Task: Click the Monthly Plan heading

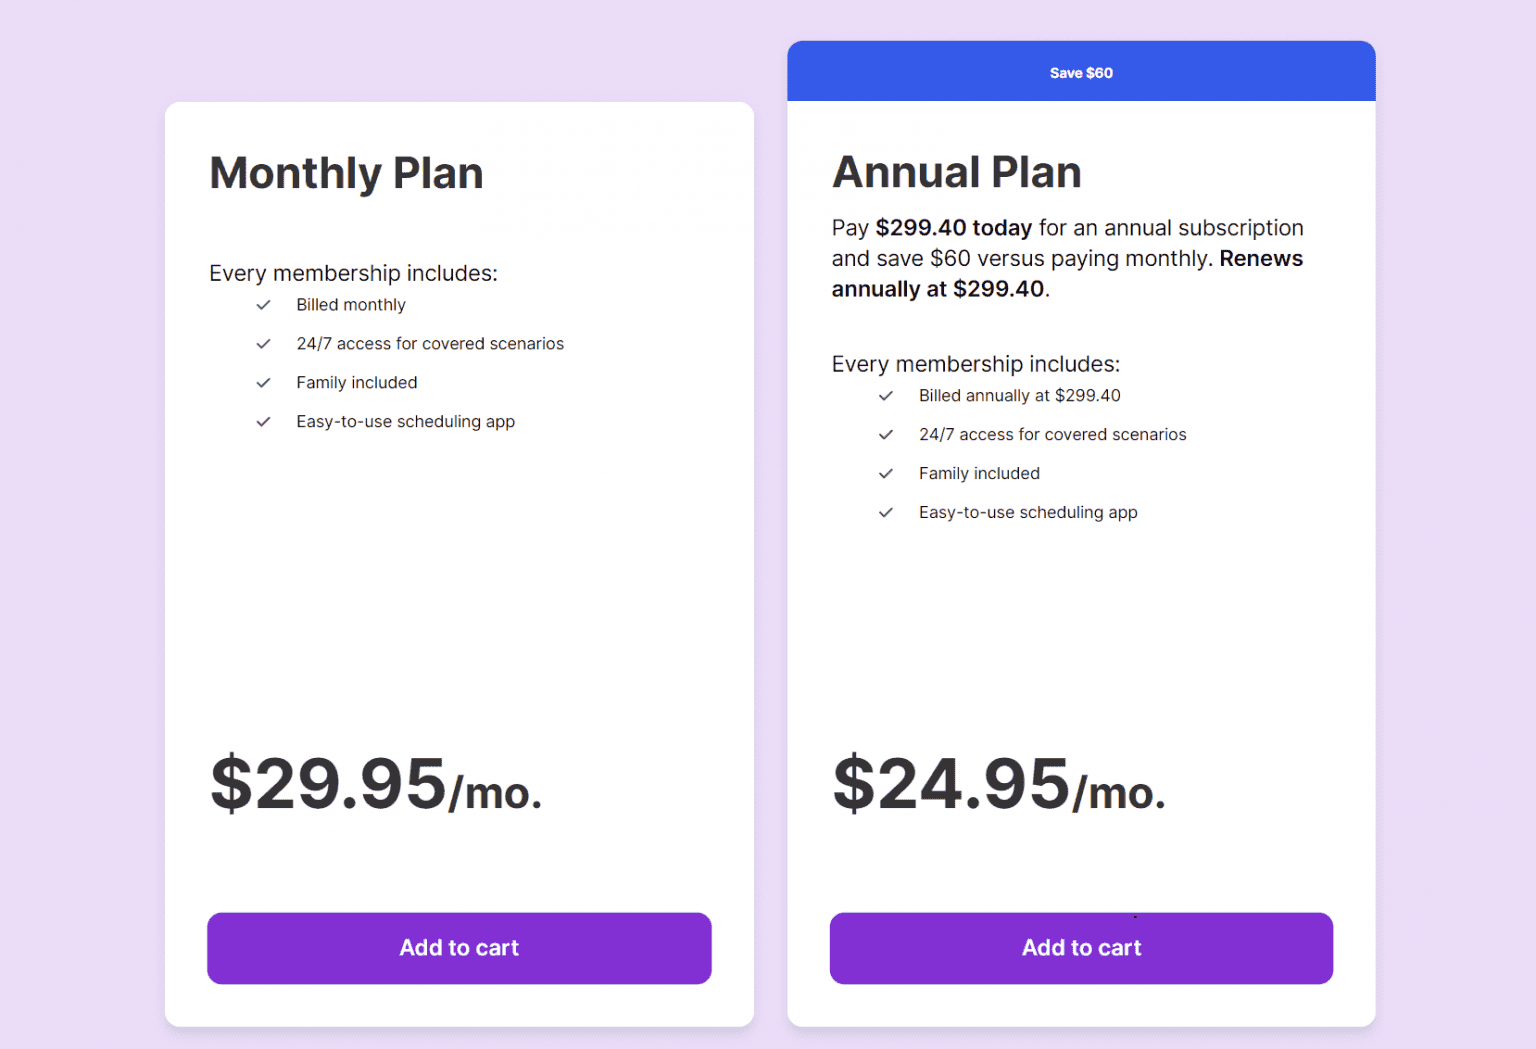Action: tap(346, 173)
